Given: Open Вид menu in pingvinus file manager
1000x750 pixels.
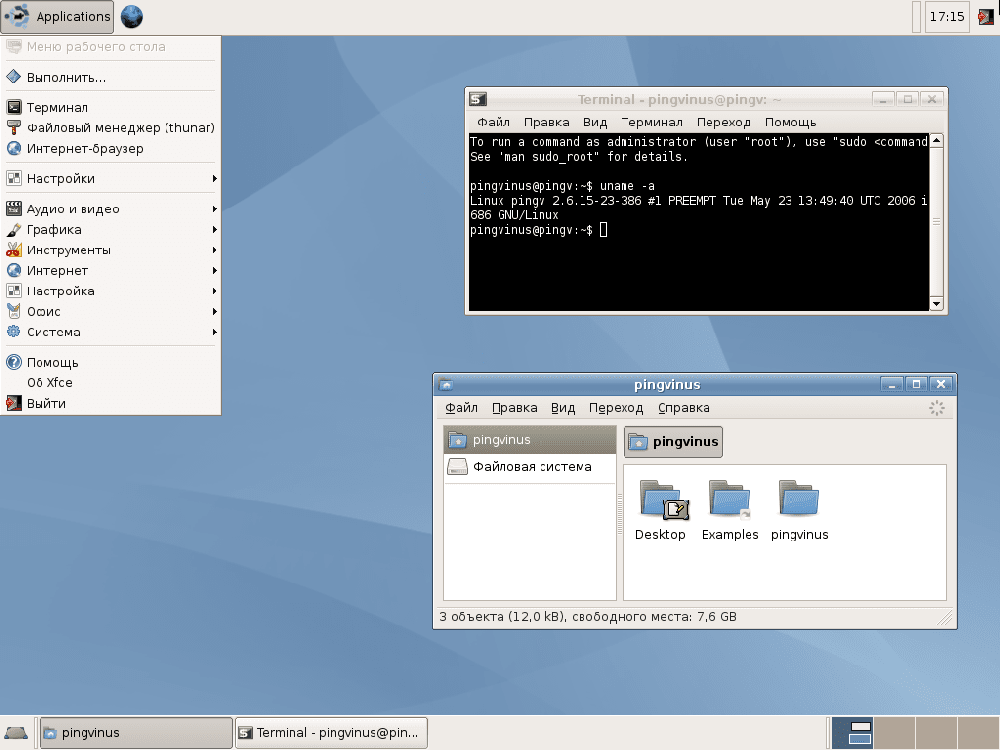Looking at the screenshot, I should click(562, 408).
